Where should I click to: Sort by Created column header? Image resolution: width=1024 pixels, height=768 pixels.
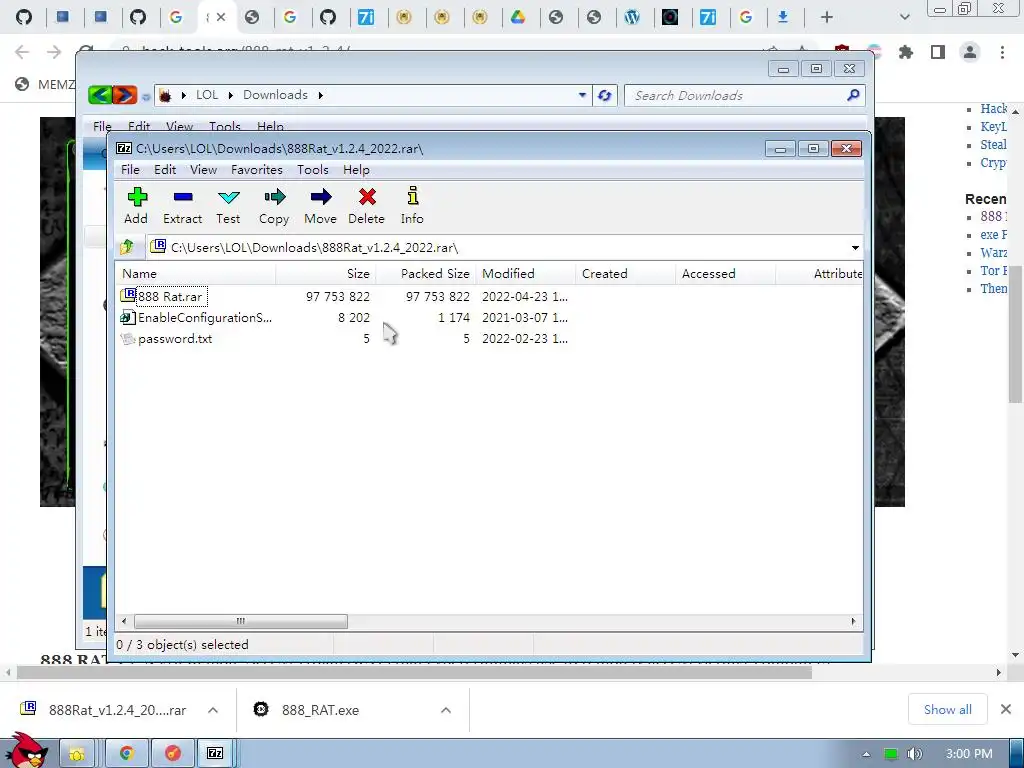pyautogui.click(x=625, y=274)
